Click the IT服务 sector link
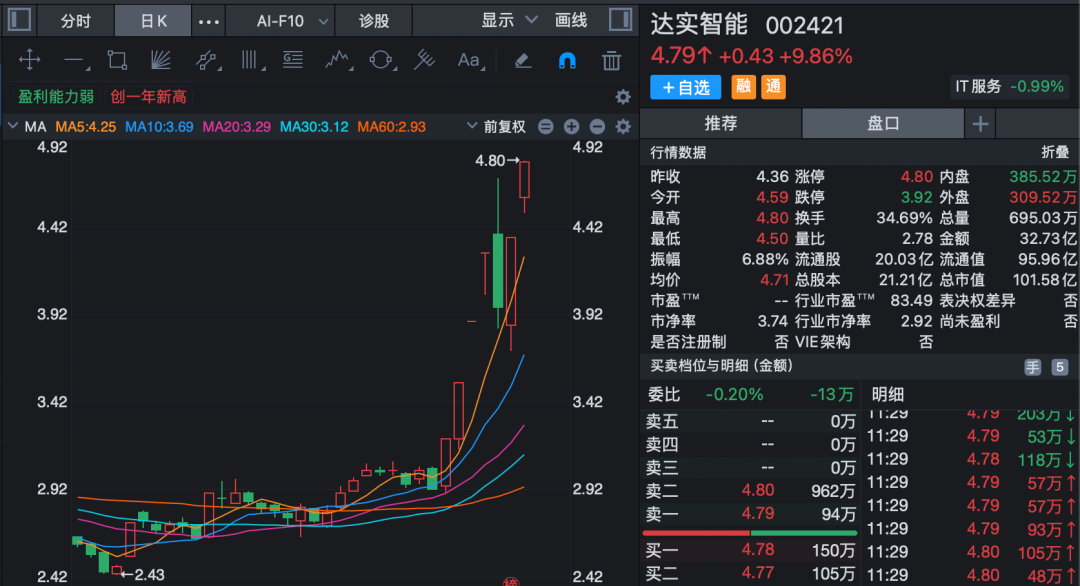 click(x=977, y=87)
